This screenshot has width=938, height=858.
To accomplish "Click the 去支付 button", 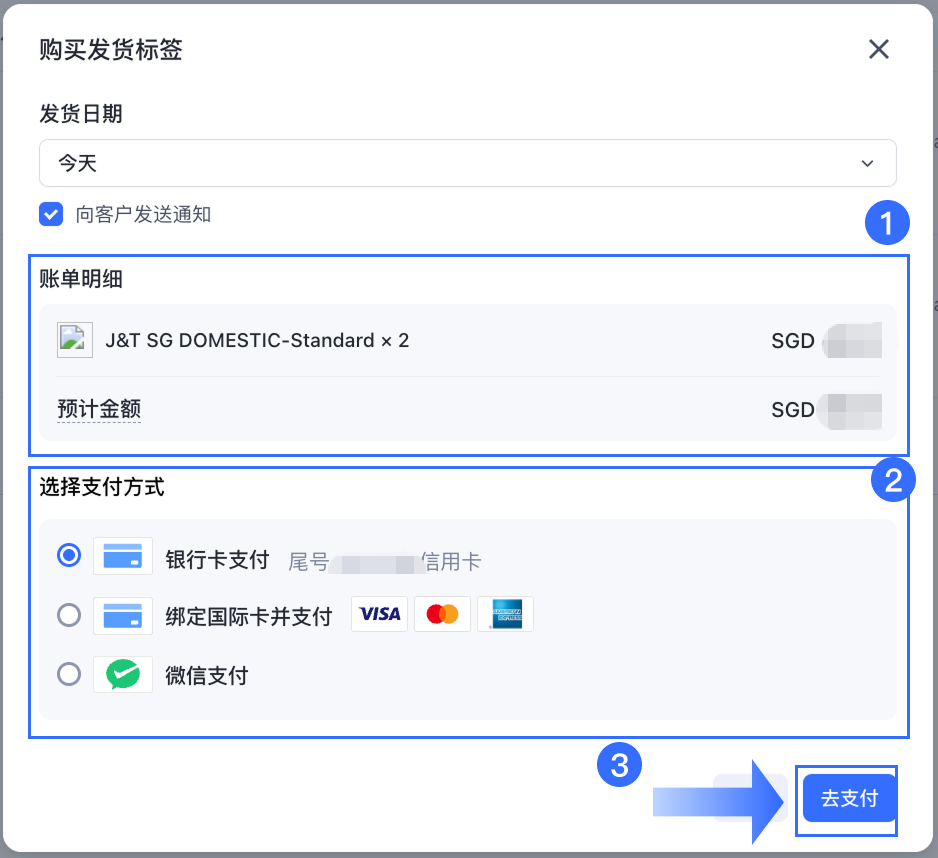I will pos(849,798).
